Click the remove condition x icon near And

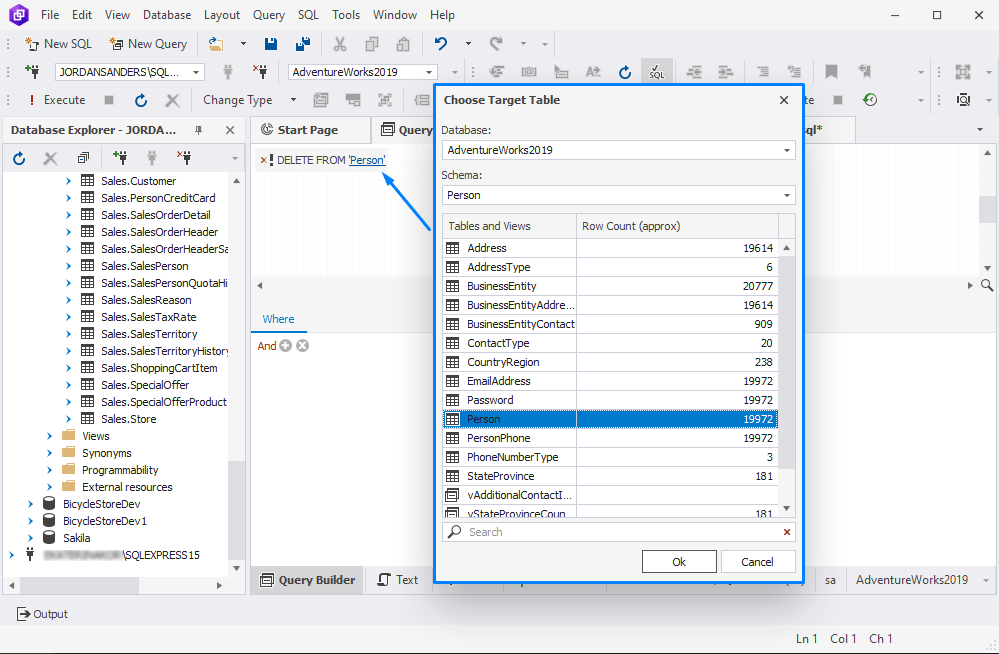point(303,346)
